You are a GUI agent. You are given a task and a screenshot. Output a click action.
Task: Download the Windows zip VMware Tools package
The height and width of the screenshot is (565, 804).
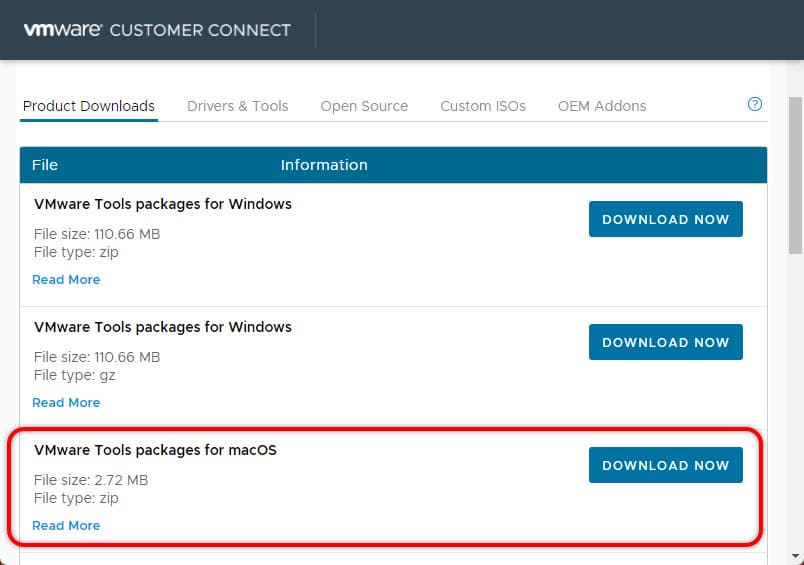pos(666,219)
